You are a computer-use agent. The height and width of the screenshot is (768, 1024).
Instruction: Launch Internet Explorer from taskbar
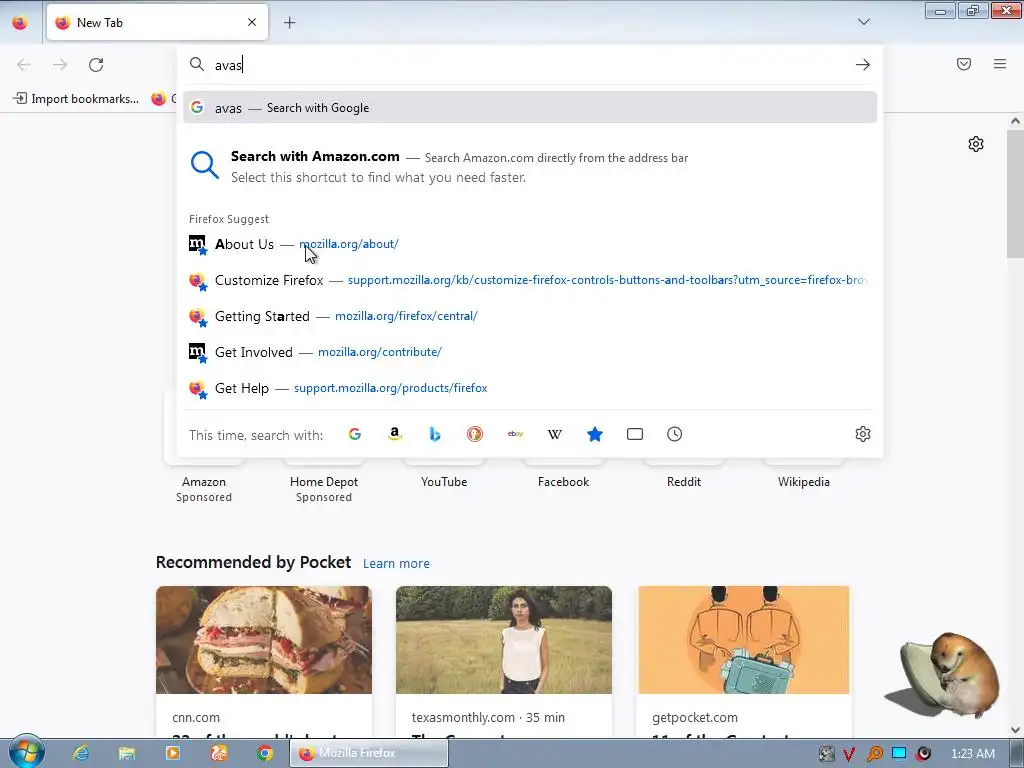click(x=81, y=753)
